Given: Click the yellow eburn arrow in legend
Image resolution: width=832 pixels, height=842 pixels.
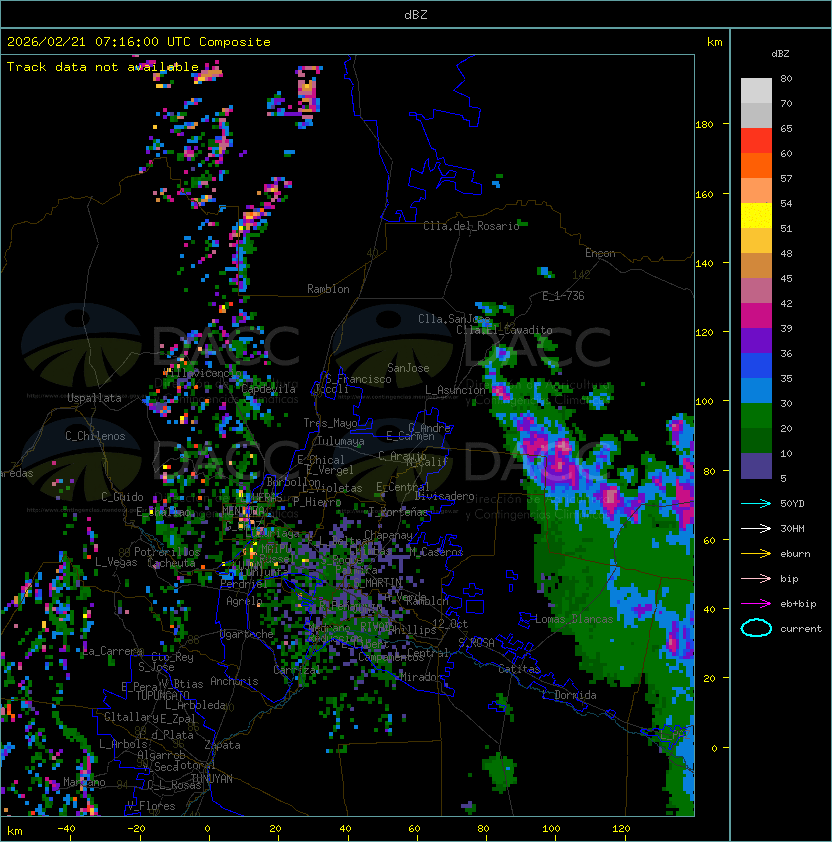Looking at the screenshot, I should coord(756,553).
